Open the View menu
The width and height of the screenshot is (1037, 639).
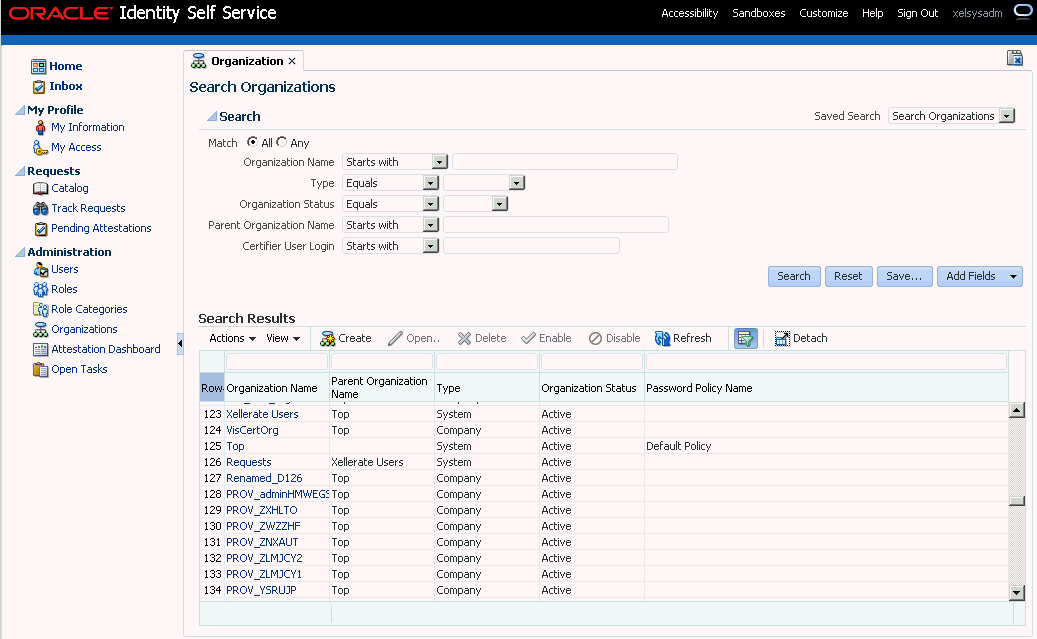pos(283,339)
